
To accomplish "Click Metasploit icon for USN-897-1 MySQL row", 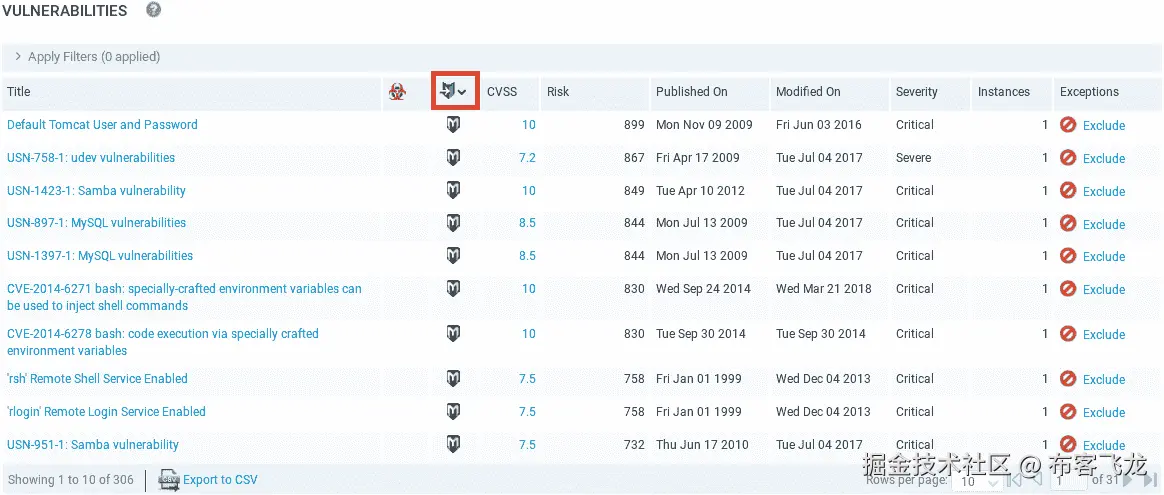I will [x=453, y=223].
